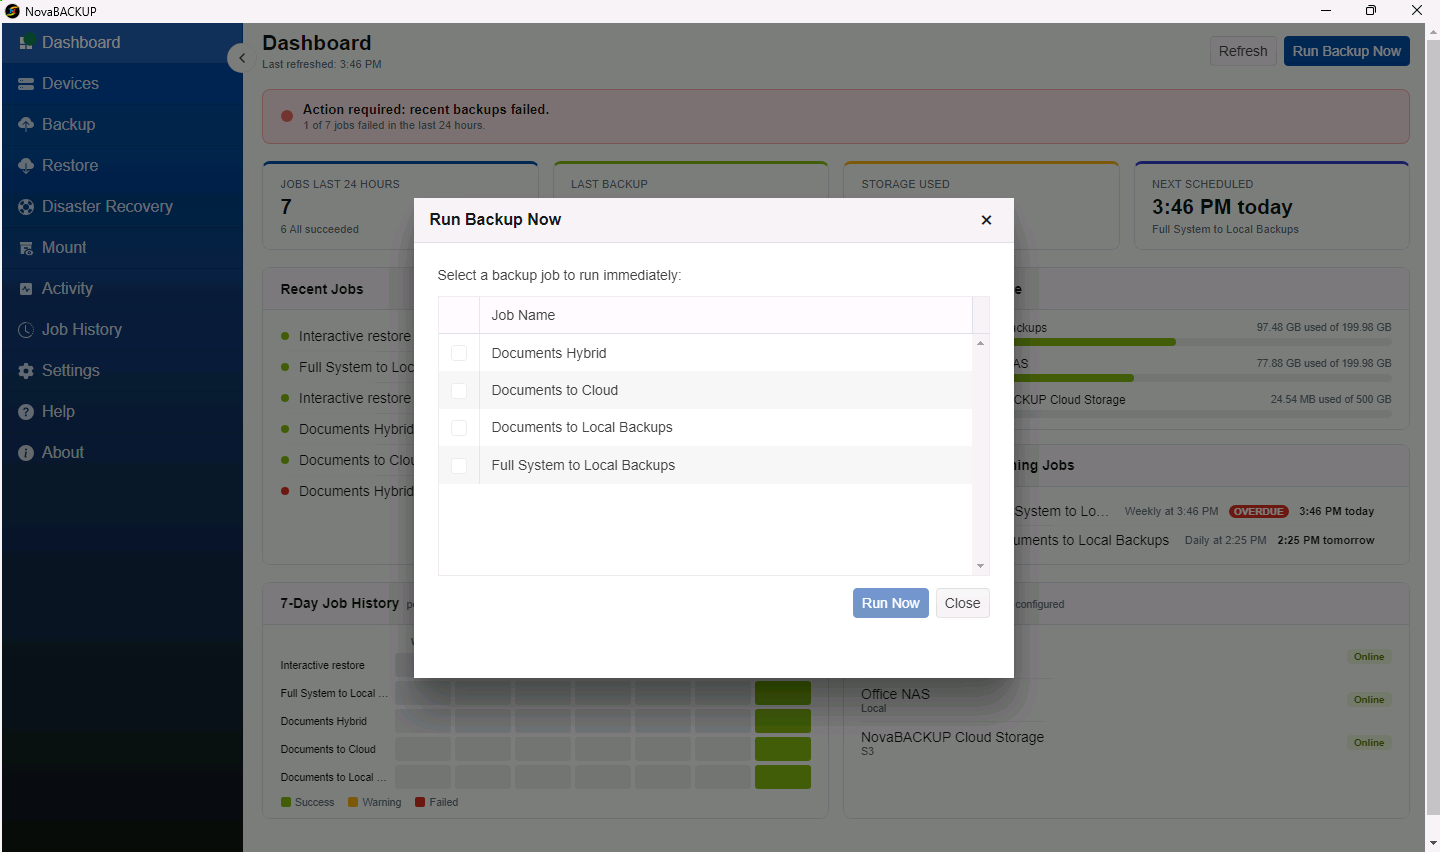Click Run Backup Now button in Dashboard header
The width and height of the screenshot is (1440, 852).
pos(1347,51)
